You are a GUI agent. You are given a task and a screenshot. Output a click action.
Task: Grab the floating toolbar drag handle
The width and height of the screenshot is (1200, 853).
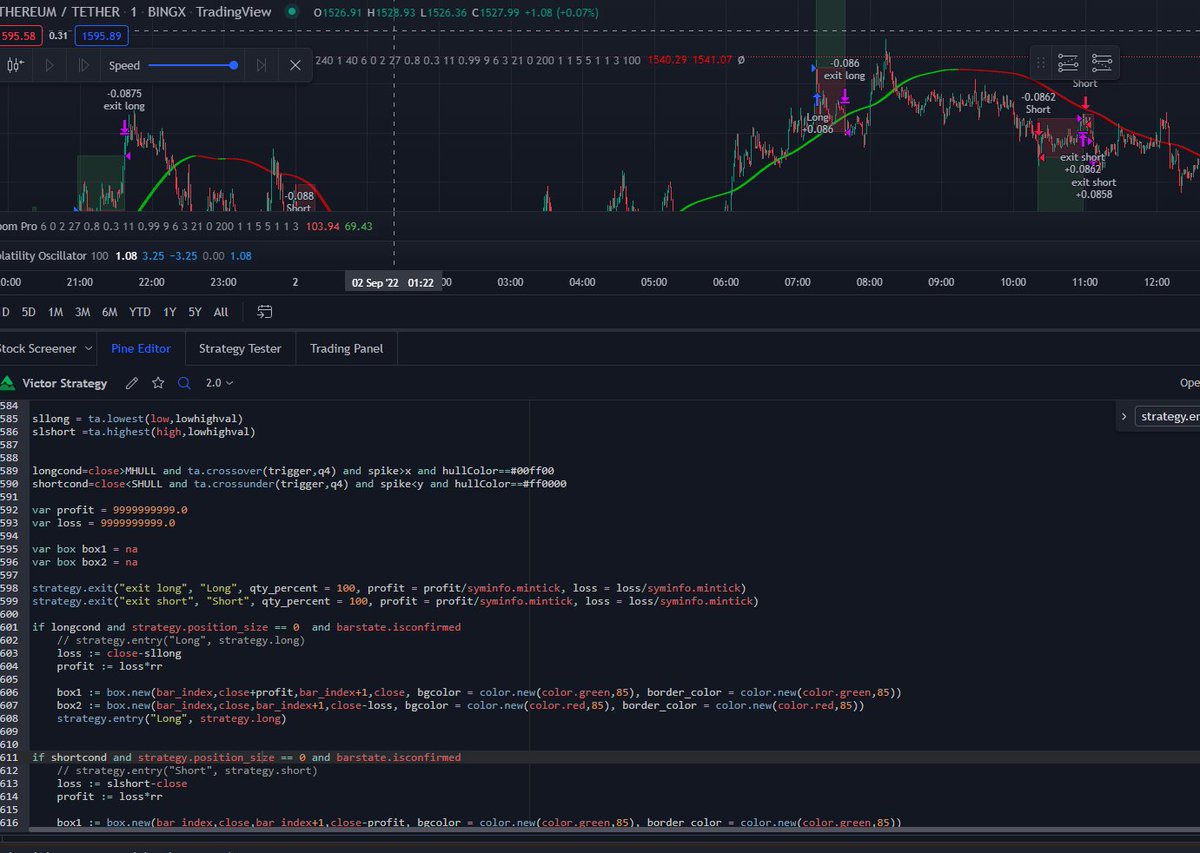(1040, 63)
